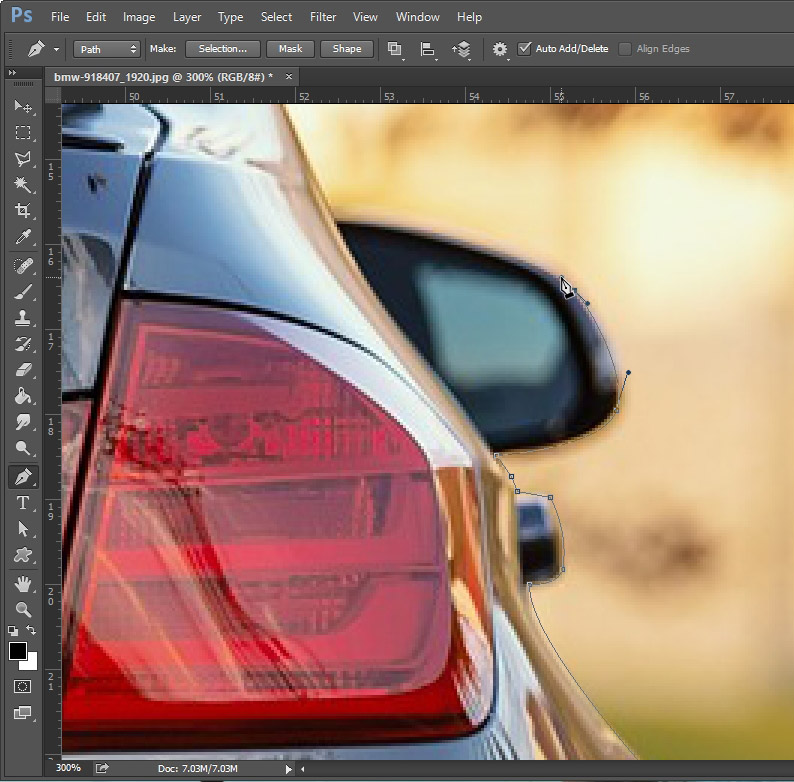Select the Rectangular Marquee tool
794x782 pixels.
tap(22, 133)
